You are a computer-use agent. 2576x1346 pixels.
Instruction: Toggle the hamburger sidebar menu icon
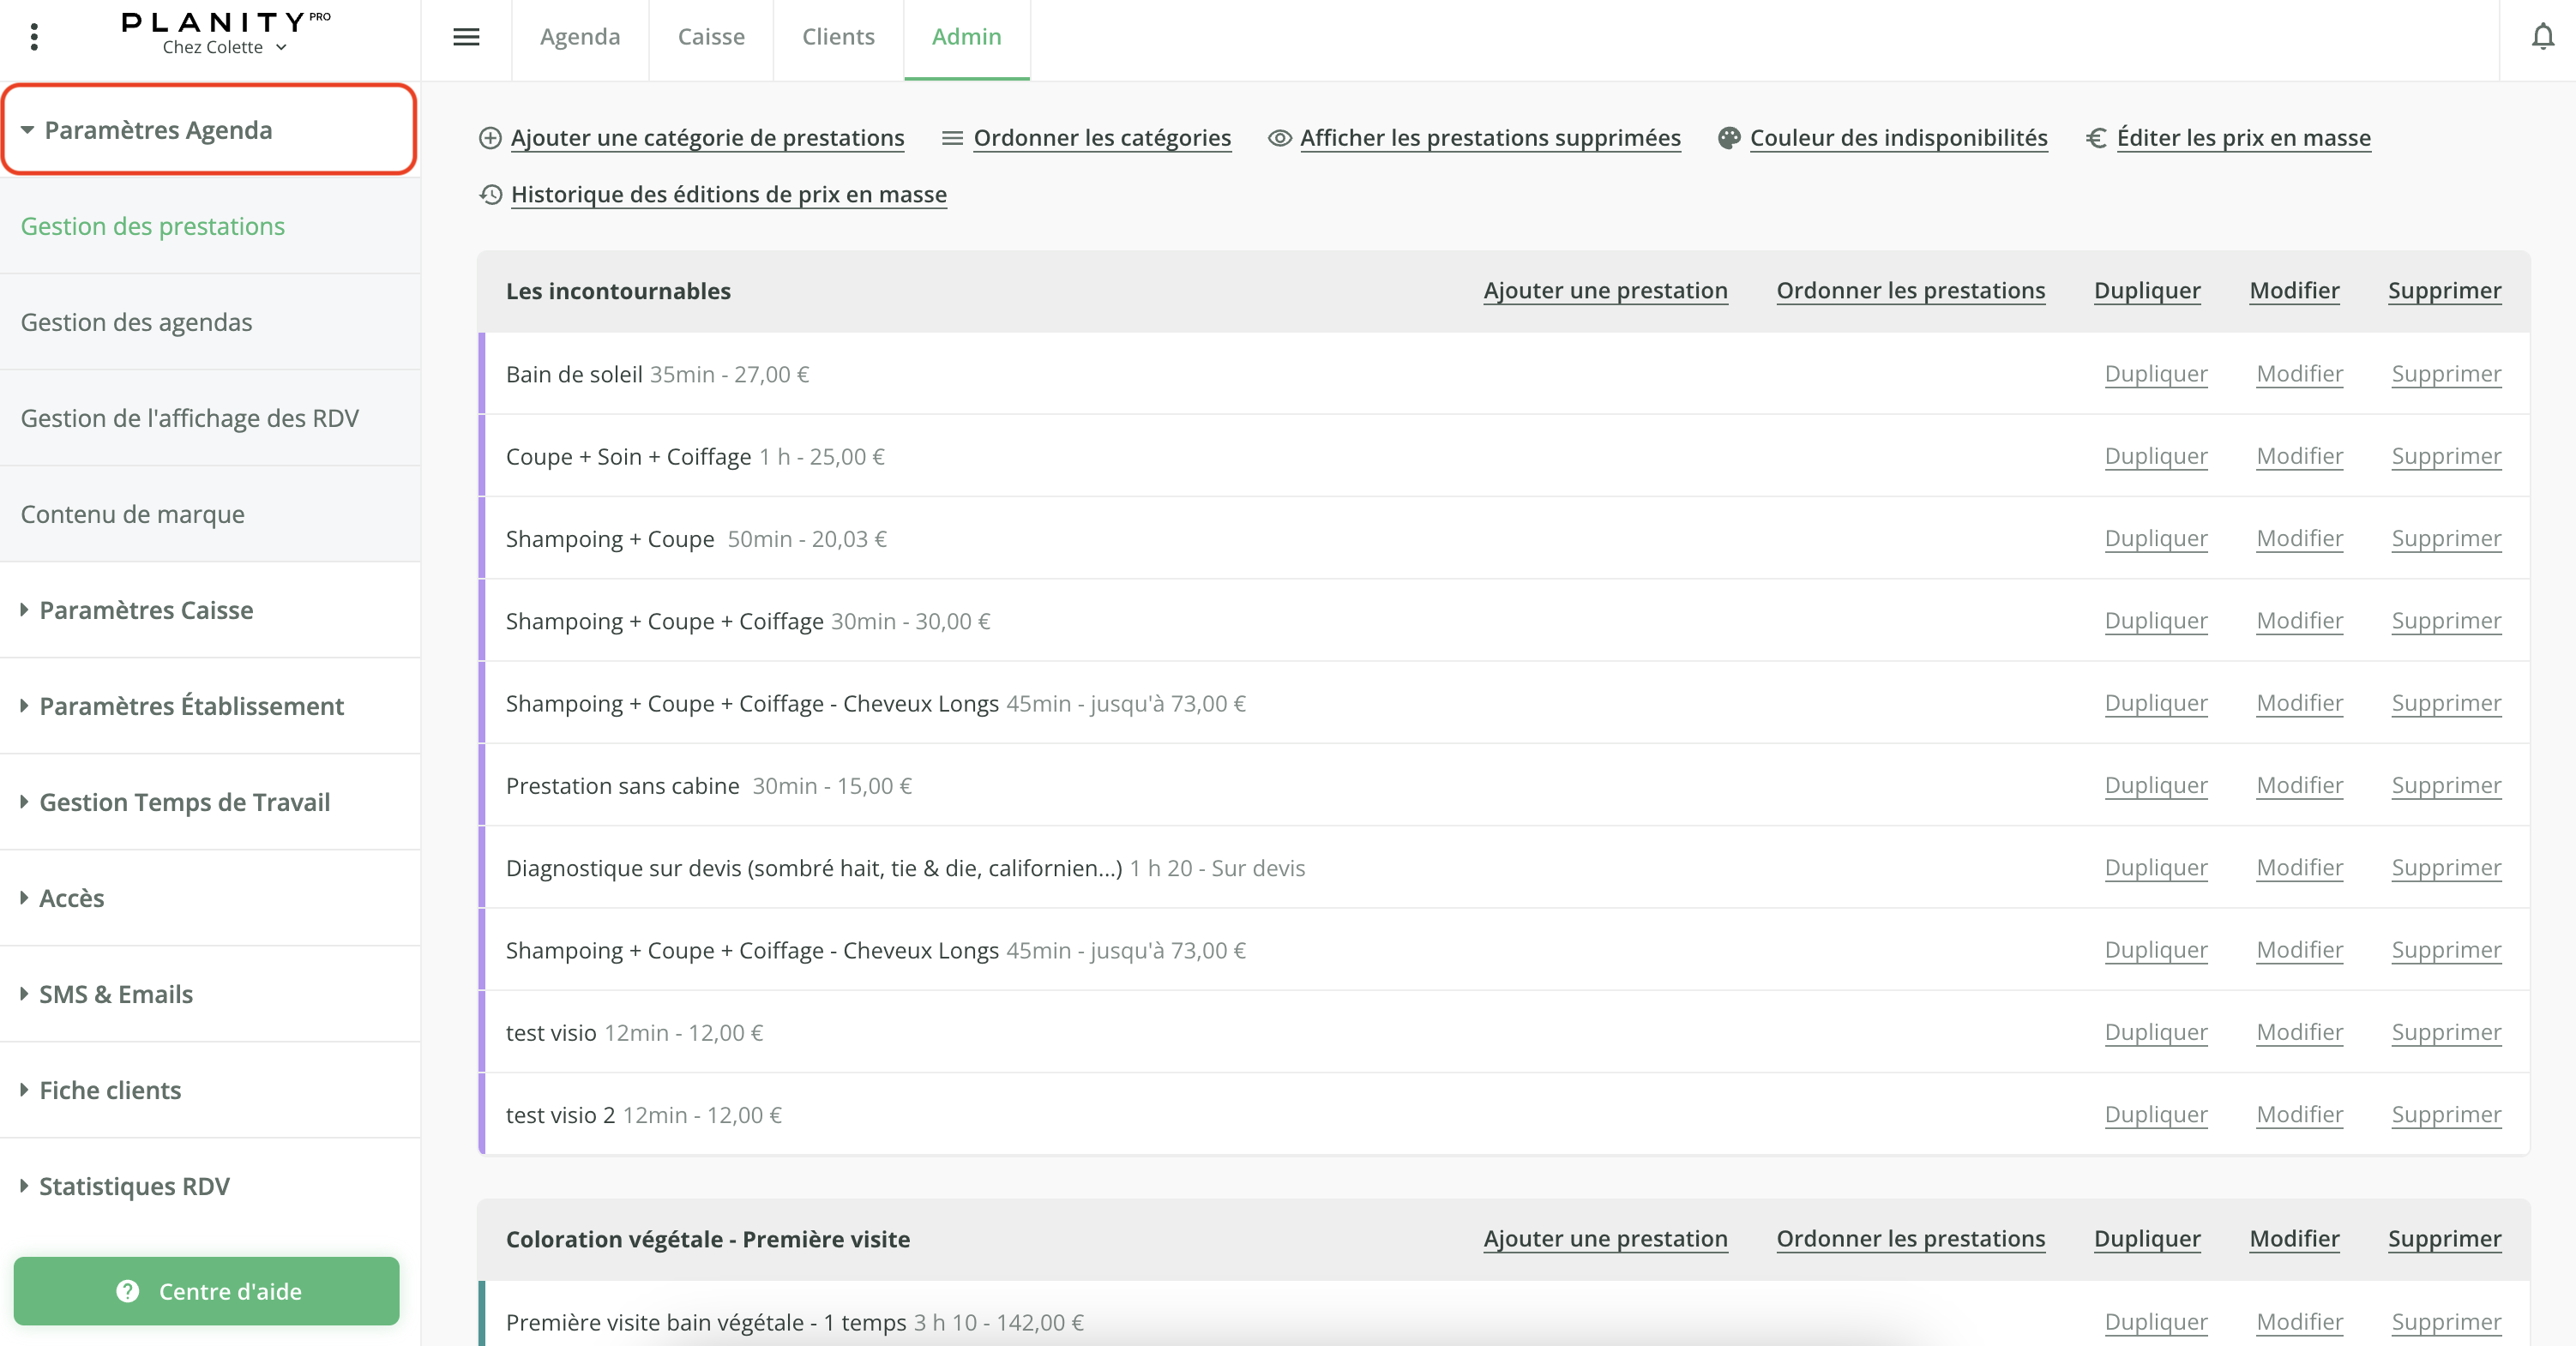click(x=466, y=37)
